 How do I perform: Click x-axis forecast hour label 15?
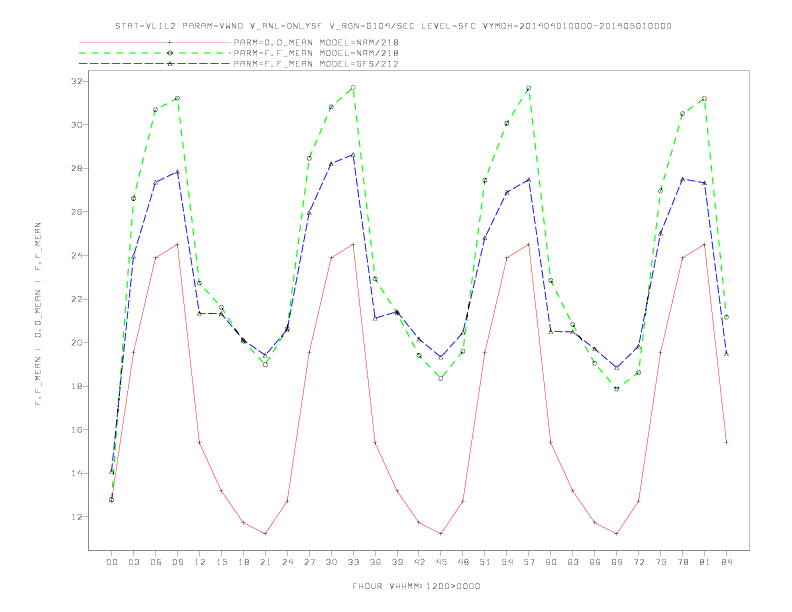[x=221, y=562]
